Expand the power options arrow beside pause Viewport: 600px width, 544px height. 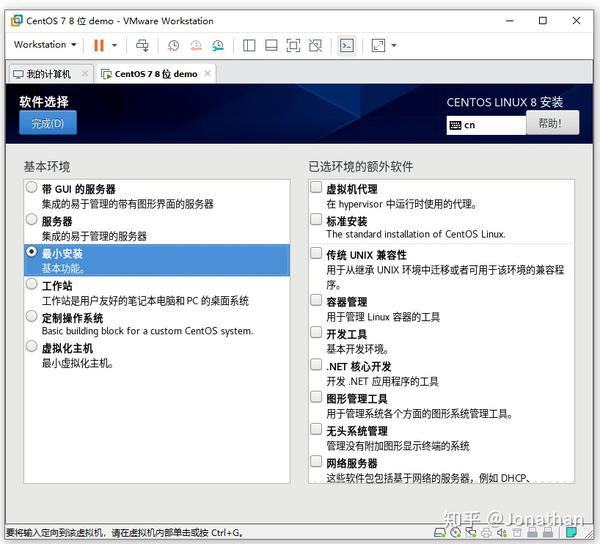click(x=114, y=46)
